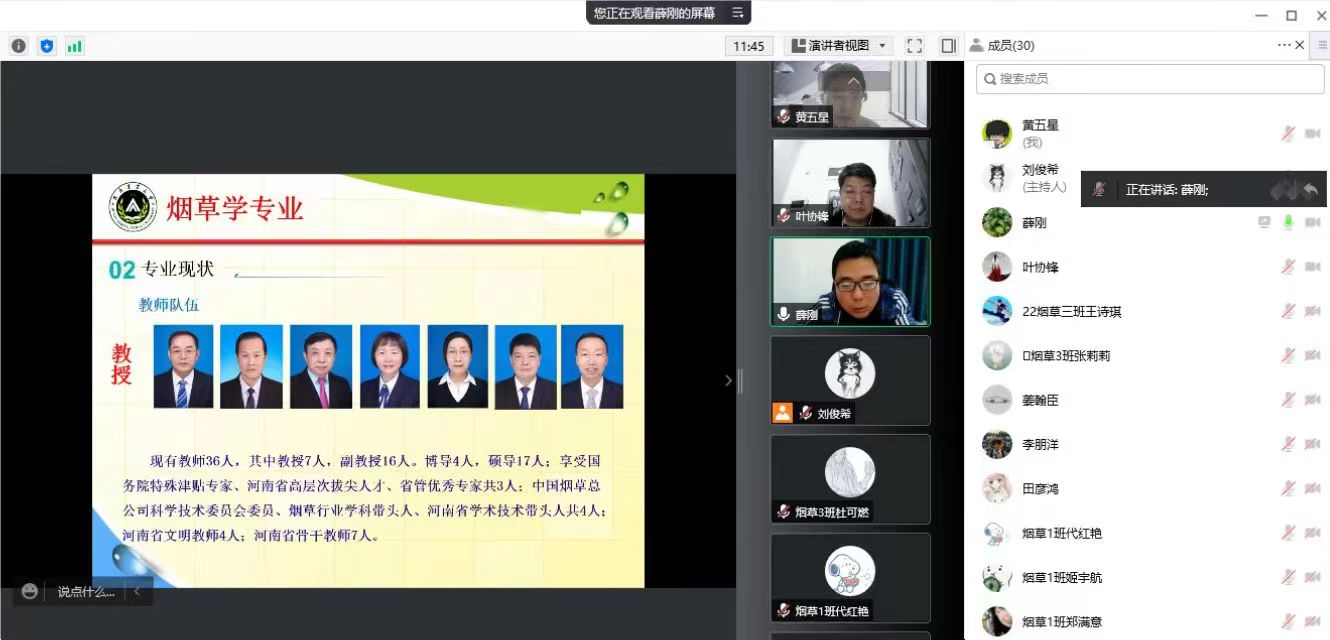Enter full screen mode
This screenshot has height=640, width=1330.
tap(913, 45)
